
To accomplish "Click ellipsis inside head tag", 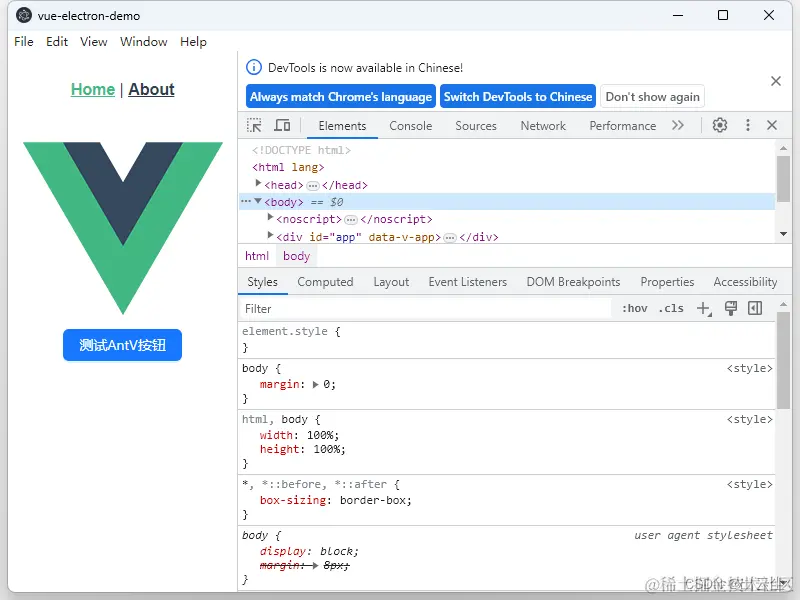I will 313,185.
